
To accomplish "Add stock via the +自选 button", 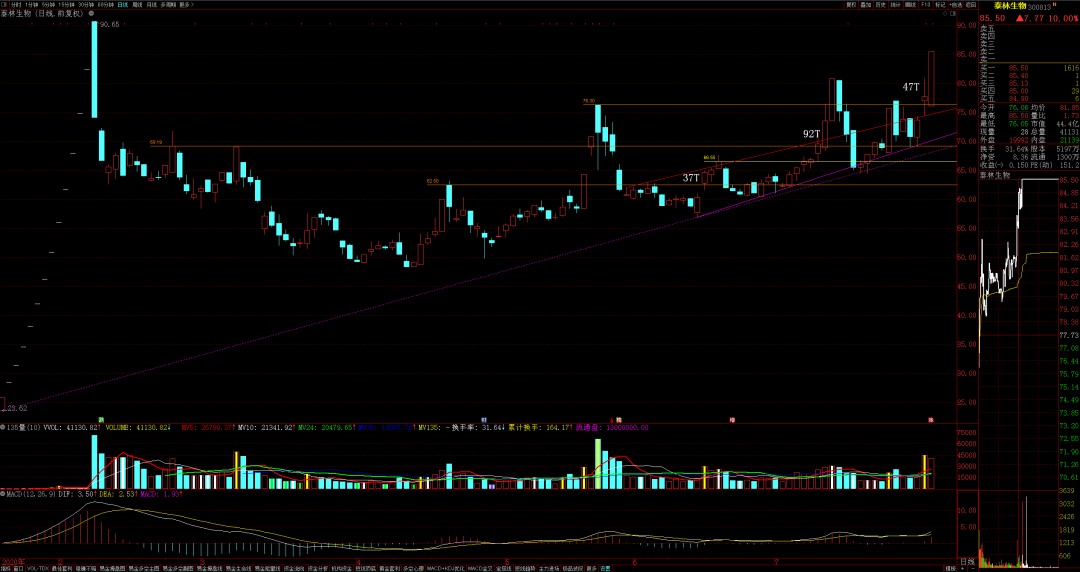I will coord(955,5).
